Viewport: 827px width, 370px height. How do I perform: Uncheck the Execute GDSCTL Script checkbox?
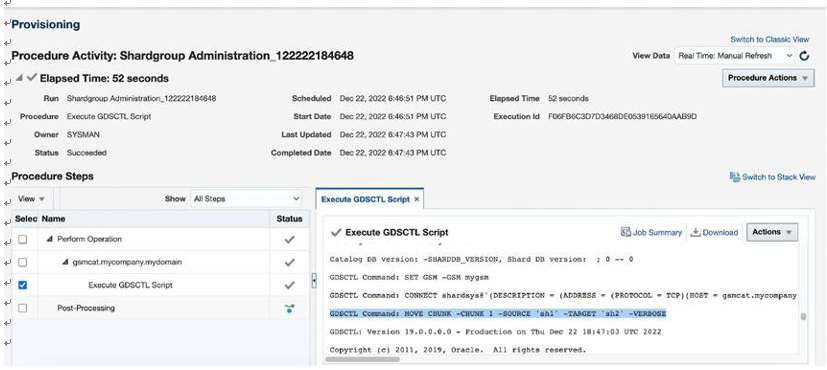(22, 285)
